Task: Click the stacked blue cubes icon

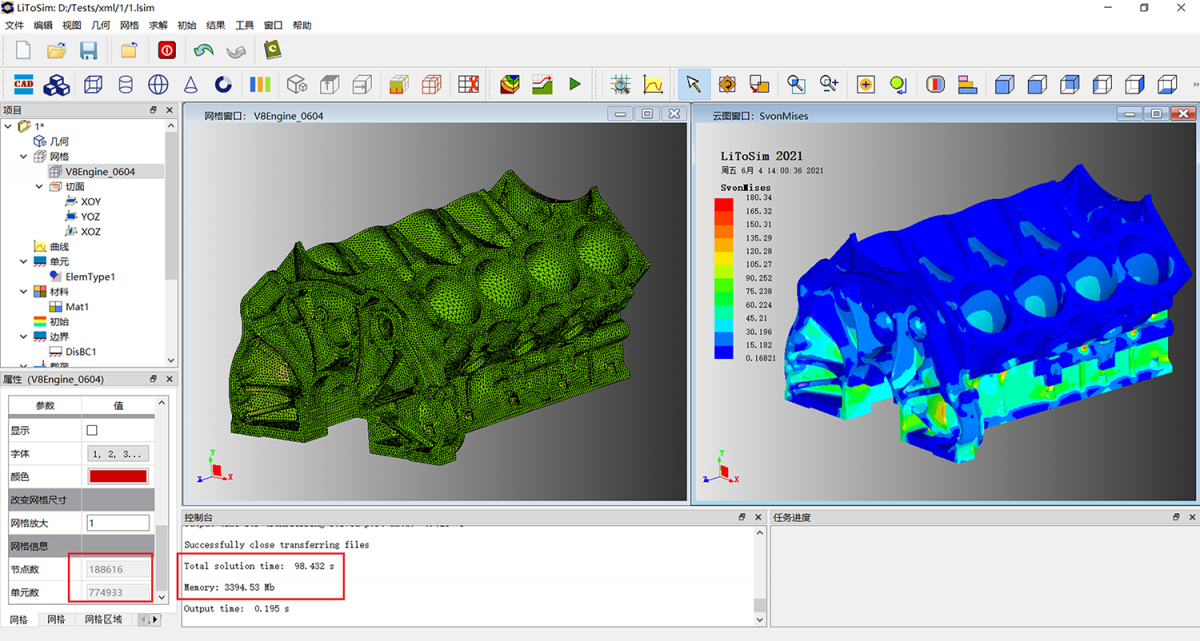Action: (x=57, y=85)
